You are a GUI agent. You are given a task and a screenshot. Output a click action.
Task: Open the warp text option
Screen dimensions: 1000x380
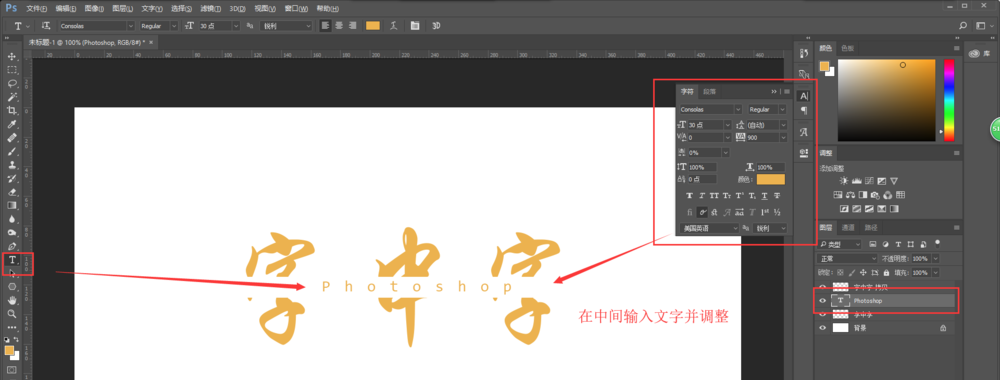click(x=394, y=26)
